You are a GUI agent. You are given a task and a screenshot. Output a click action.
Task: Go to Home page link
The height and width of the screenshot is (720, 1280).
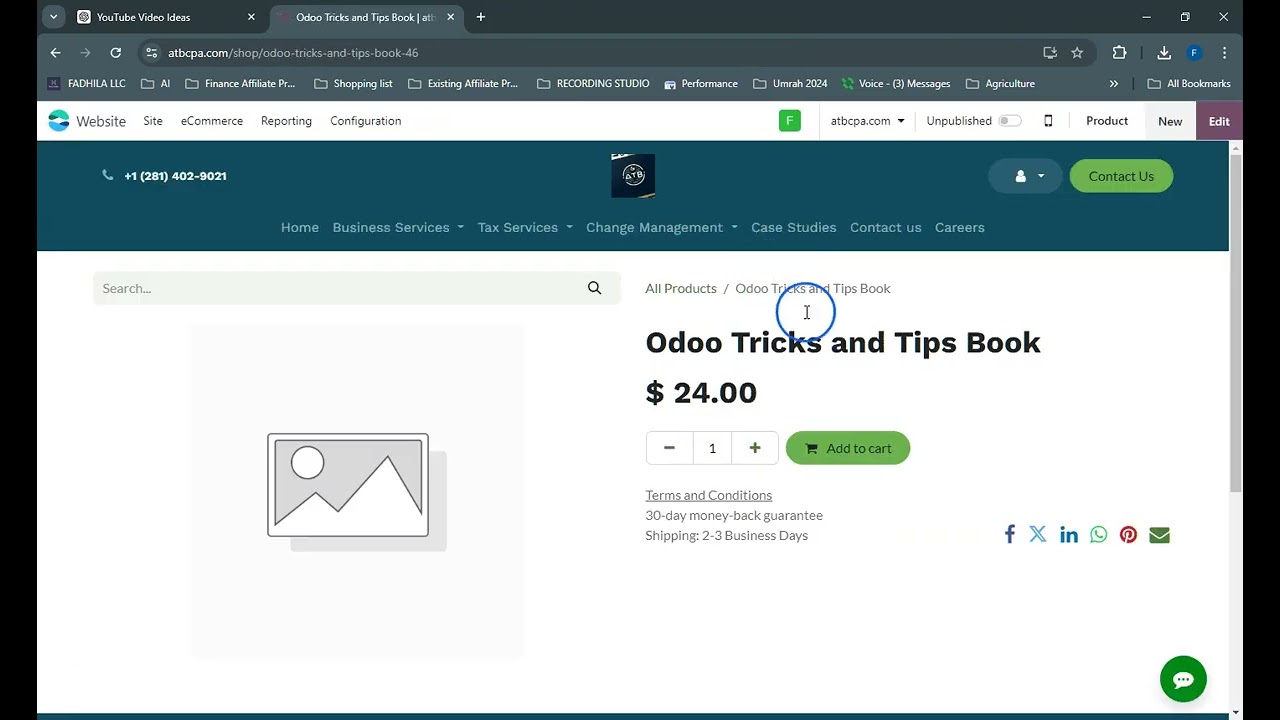(x=300, y=227)
